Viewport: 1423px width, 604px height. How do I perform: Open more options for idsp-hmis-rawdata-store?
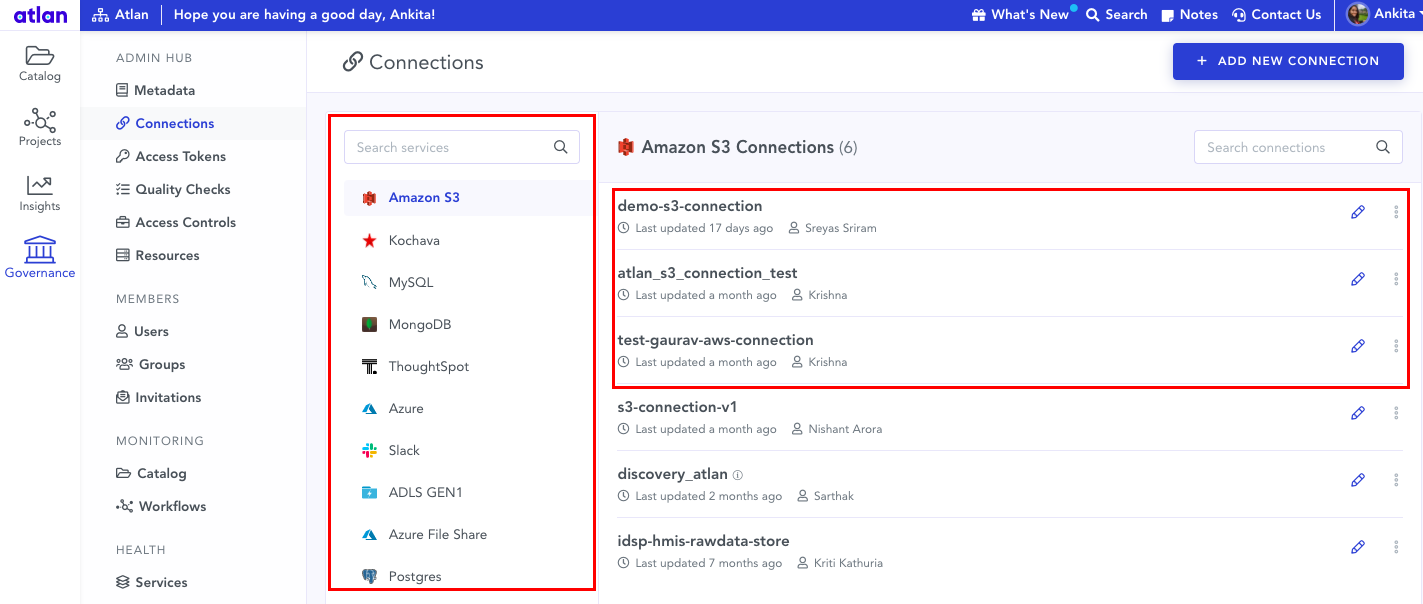1396,547
